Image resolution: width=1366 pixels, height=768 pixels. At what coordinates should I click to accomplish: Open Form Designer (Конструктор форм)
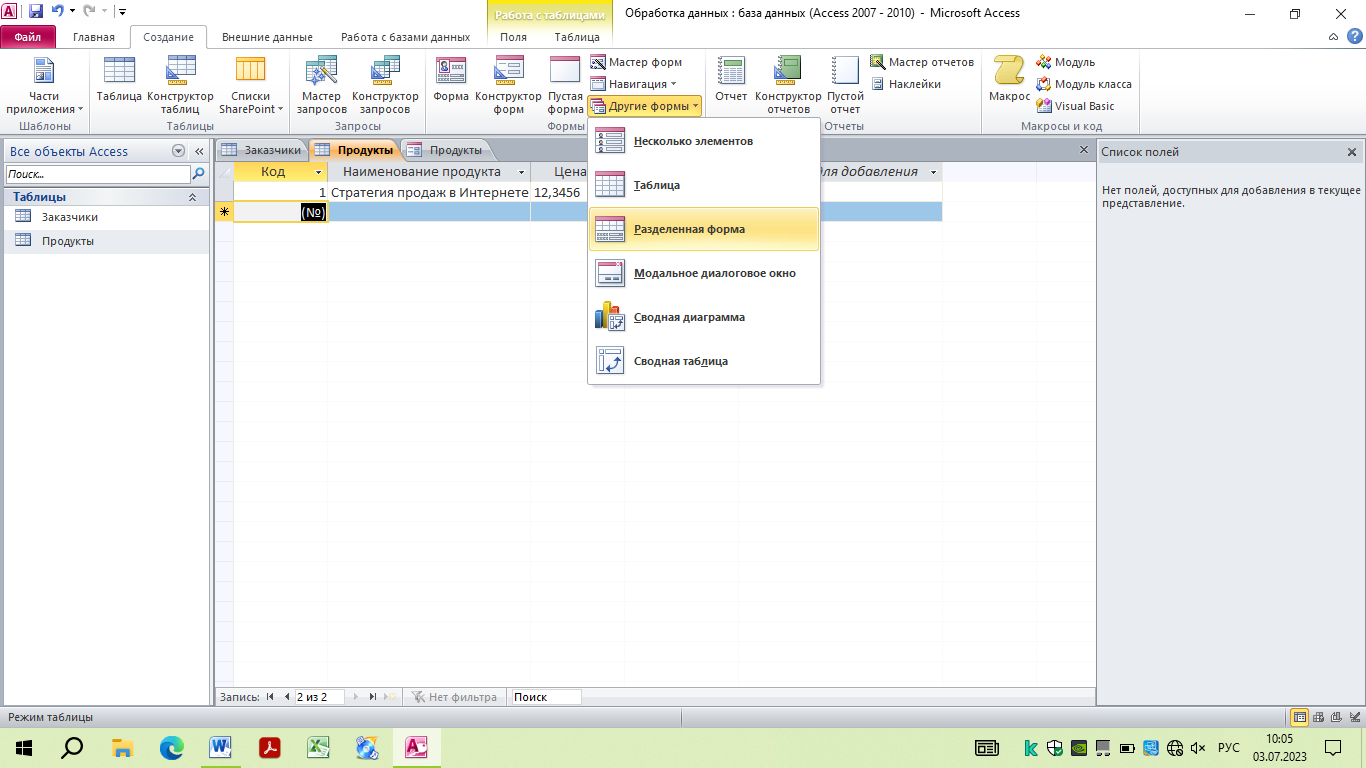508,84
